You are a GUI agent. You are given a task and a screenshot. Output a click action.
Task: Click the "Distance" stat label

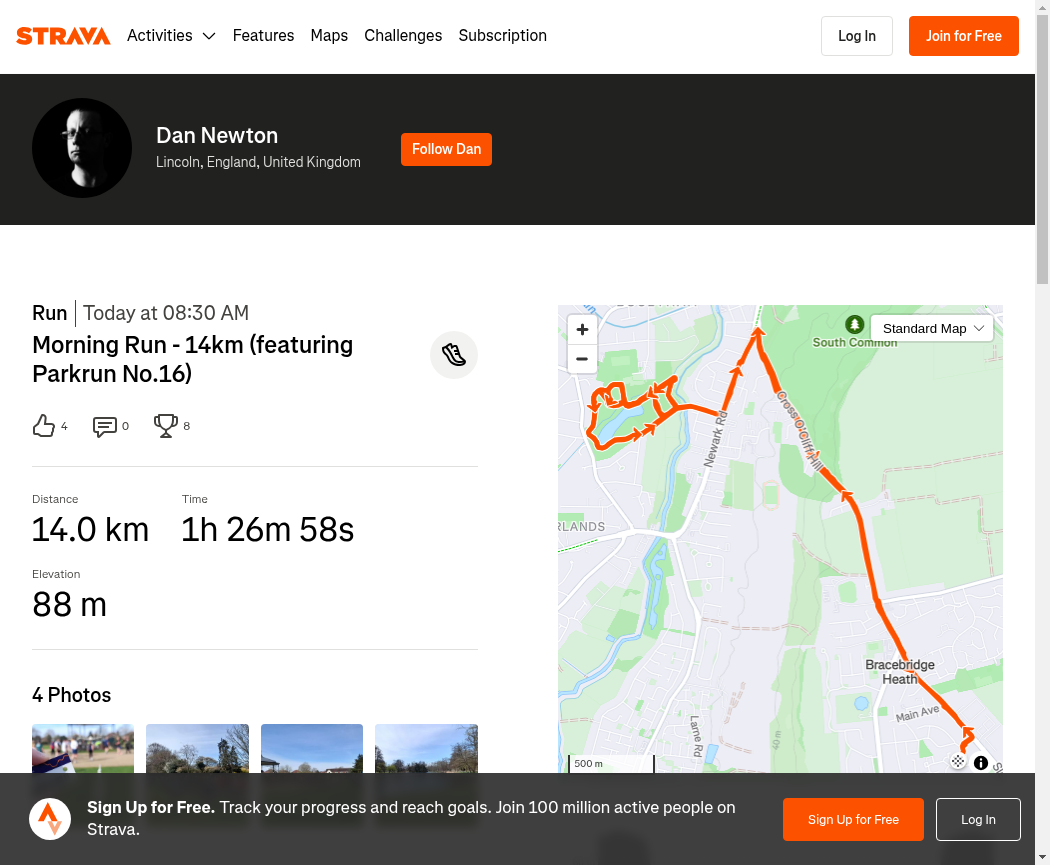click(x=55, y=499)
